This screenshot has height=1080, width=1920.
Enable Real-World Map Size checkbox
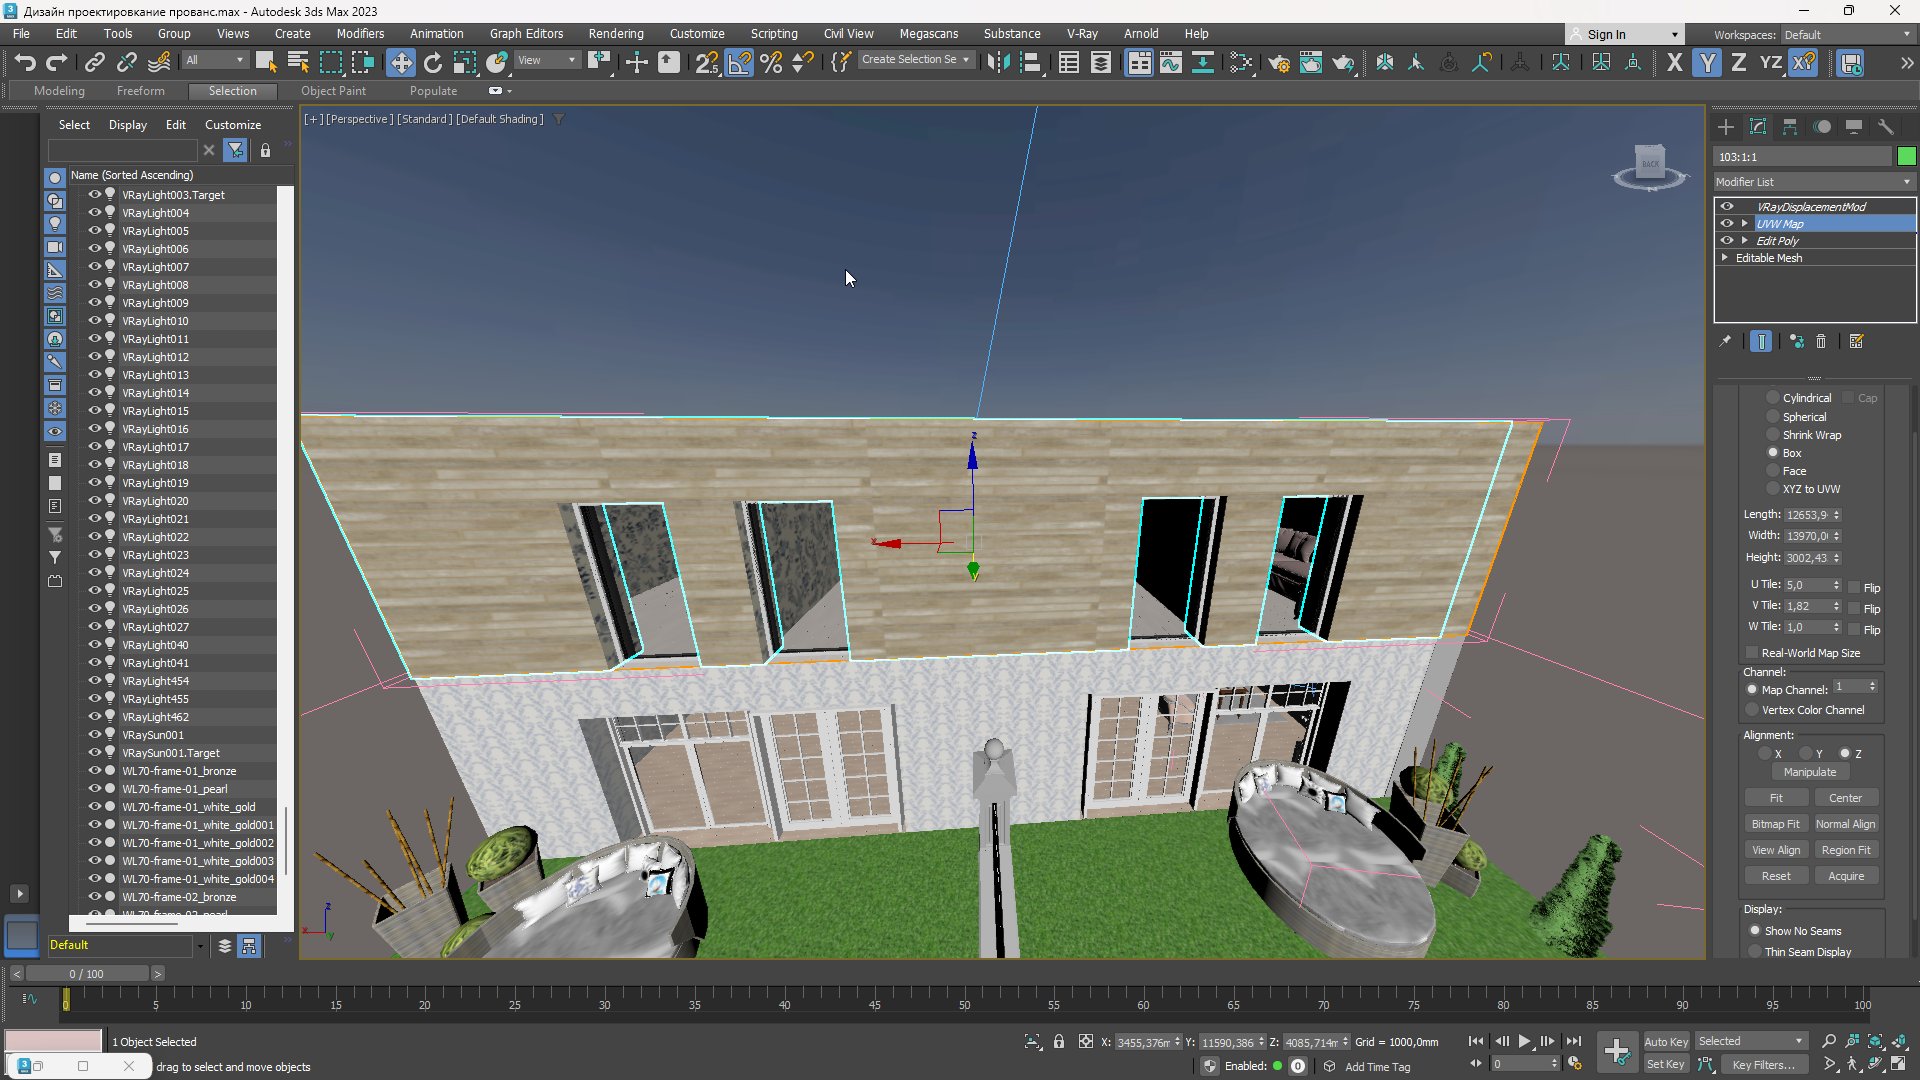1752,653
